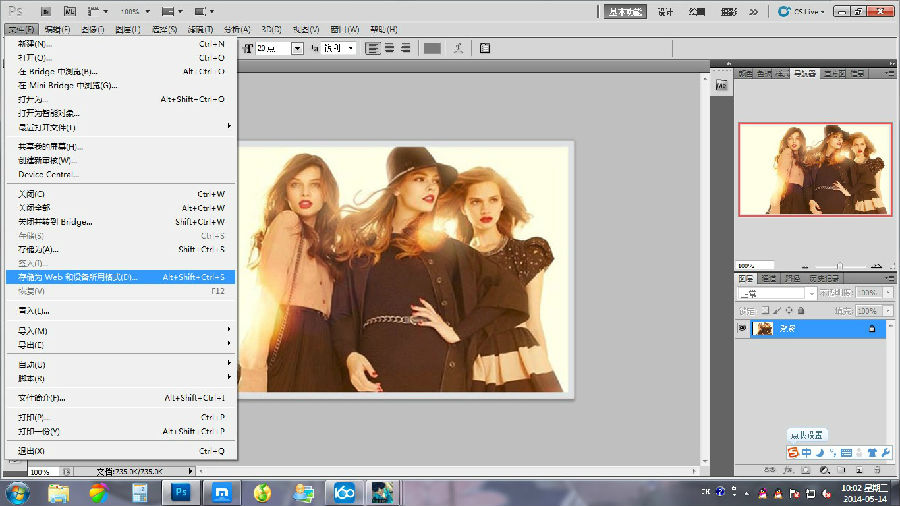
Task: Launch Mini Bridge from the Mb icon
Action: click(x=69, y=11)
